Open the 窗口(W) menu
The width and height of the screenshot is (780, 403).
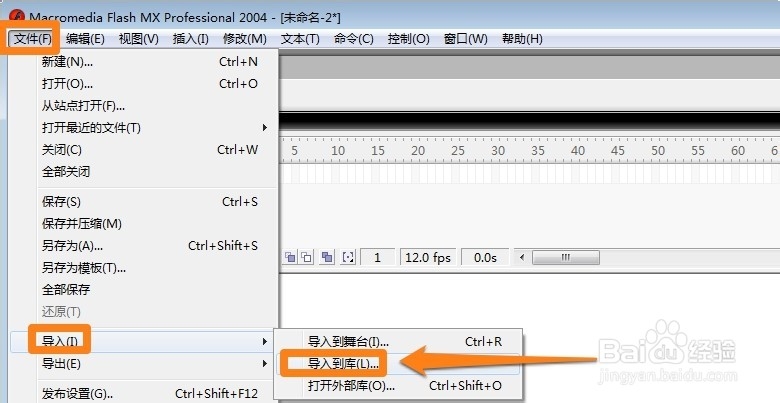(x=466, y=39)
